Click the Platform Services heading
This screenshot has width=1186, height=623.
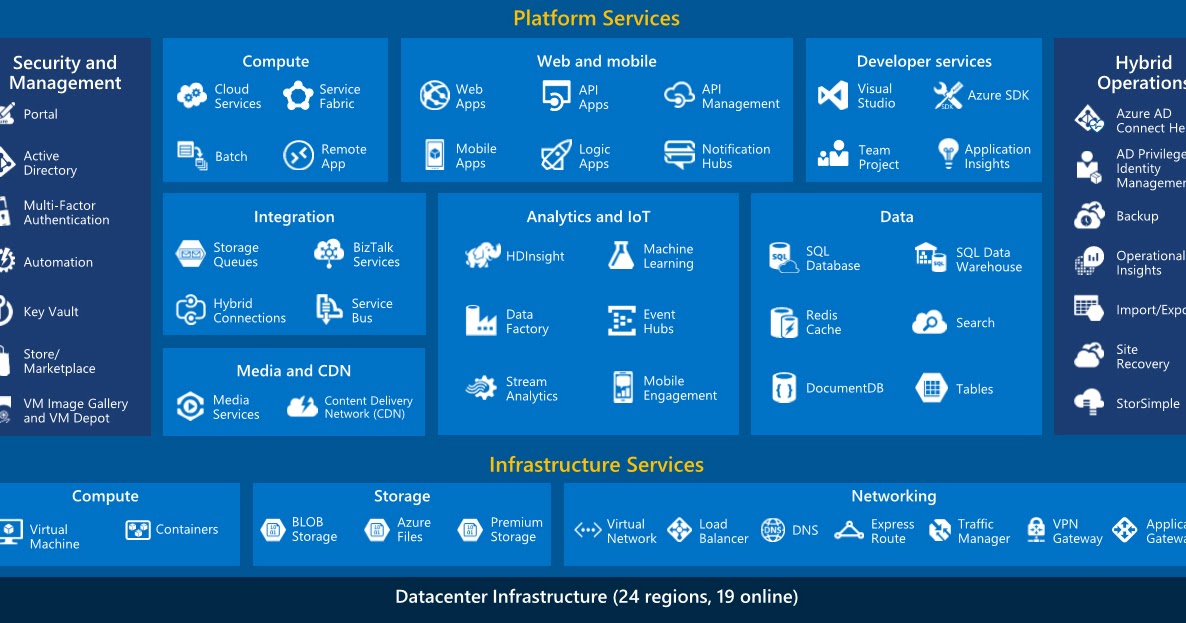pos(596,17)
